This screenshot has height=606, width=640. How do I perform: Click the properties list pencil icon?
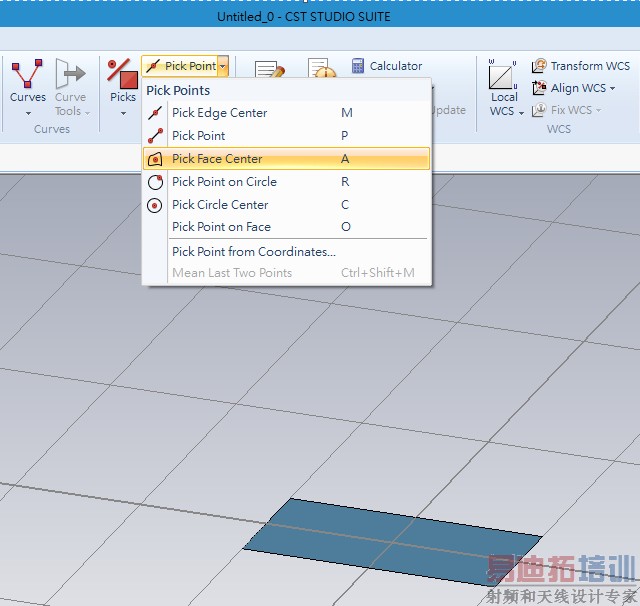(269, 69)
